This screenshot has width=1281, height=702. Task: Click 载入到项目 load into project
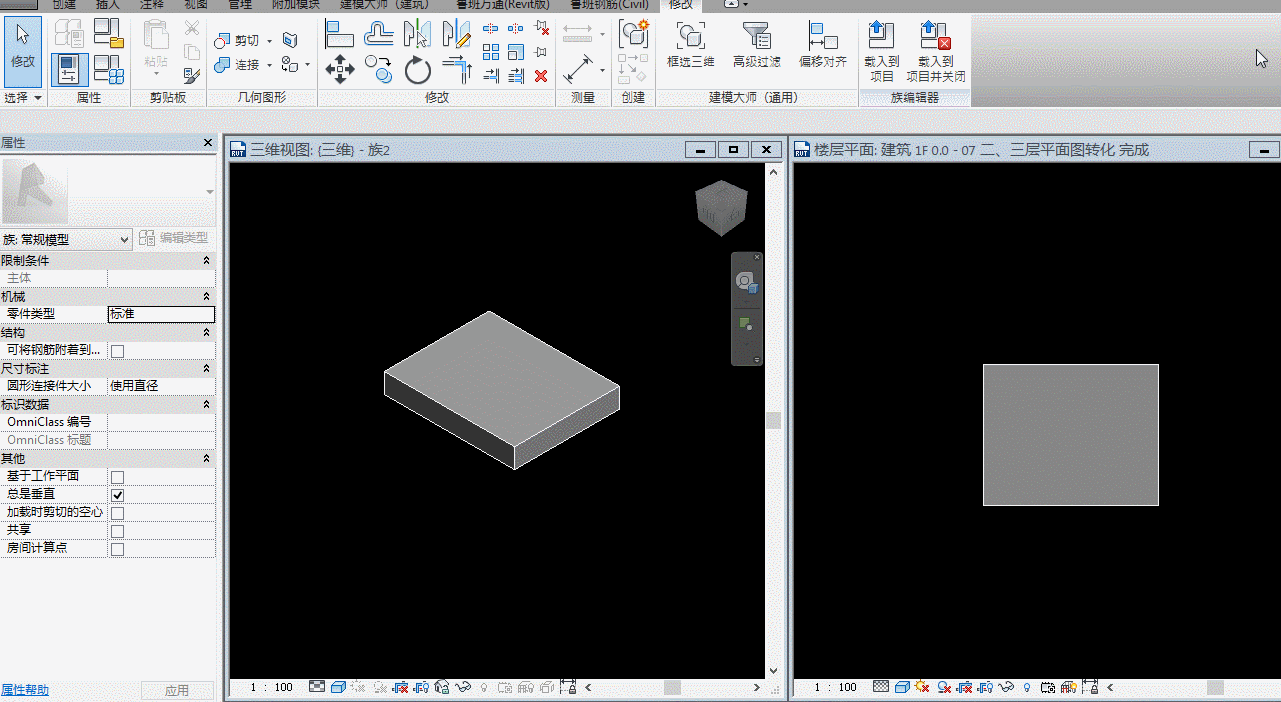(881, 52)
